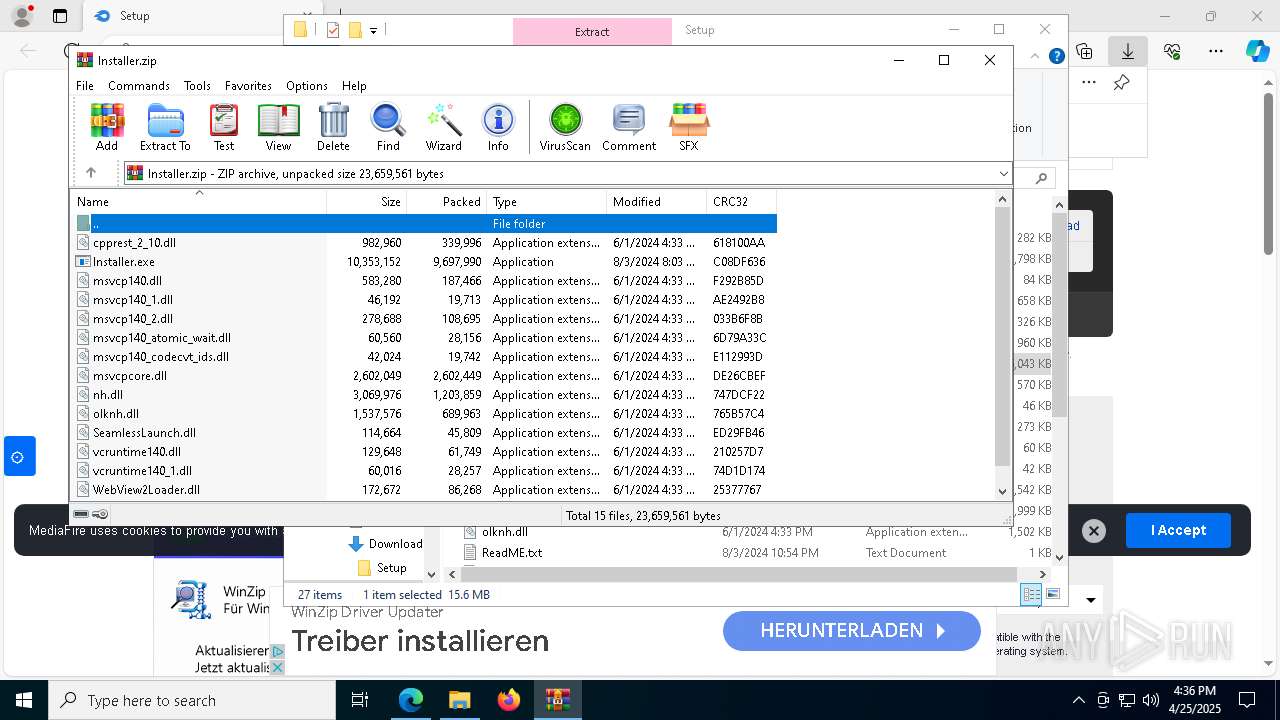Sort by Packed column header
The width and height of the screenshot is (1280, 720).
click(446, 201)
